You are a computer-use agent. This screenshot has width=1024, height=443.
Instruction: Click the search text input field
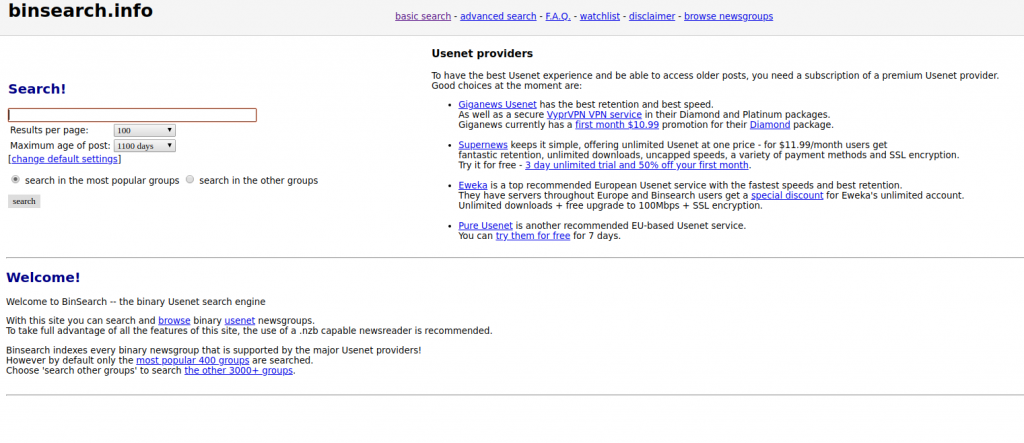click(x=132, y=115)
